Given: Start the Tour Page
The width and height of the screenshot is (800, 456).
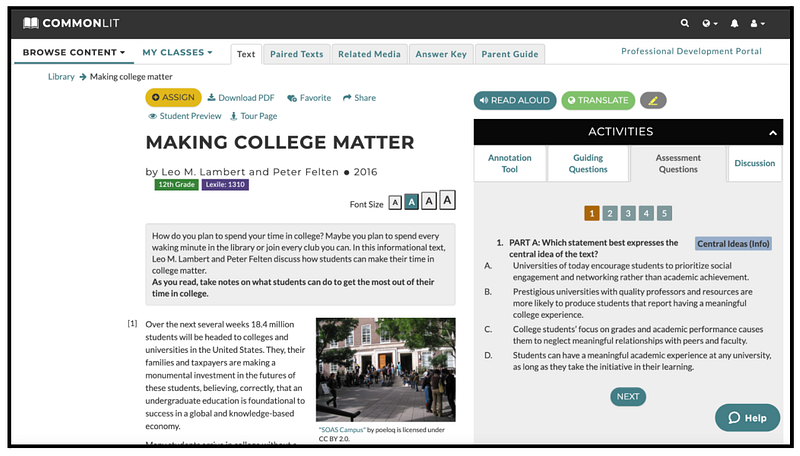Looking at the screenshot, I should pos(254,116).
